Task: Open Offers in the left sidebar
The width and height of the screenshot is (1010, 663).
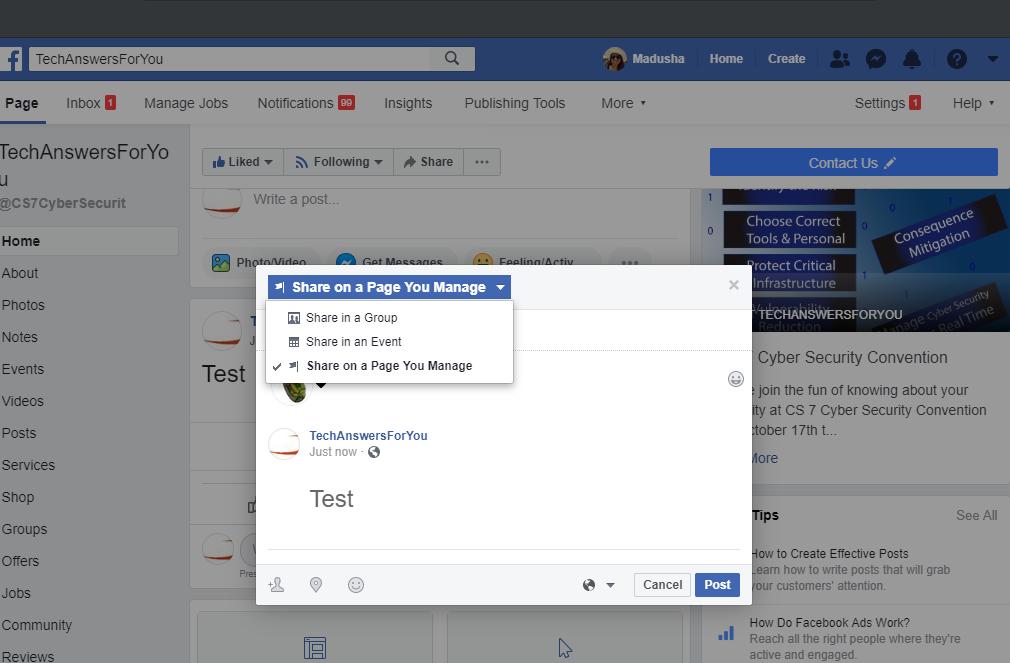Action: click(20, 561)
